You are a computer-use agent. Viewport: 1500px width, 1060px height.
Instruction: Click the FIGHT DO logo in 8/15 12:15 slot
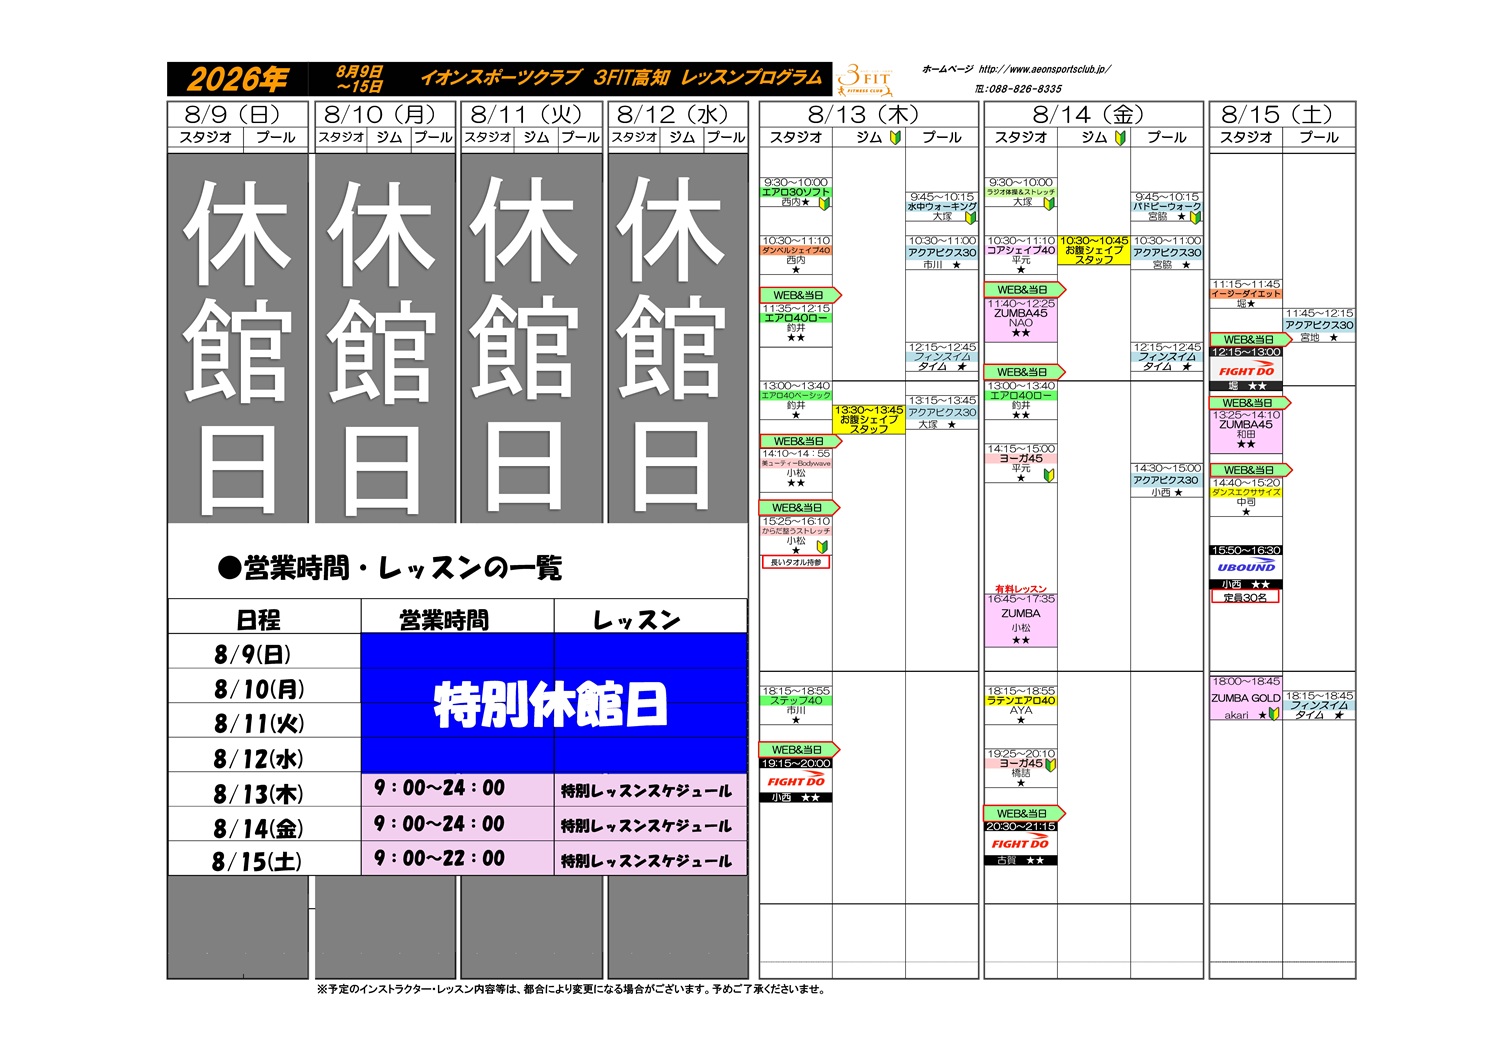pos(1246,370)
